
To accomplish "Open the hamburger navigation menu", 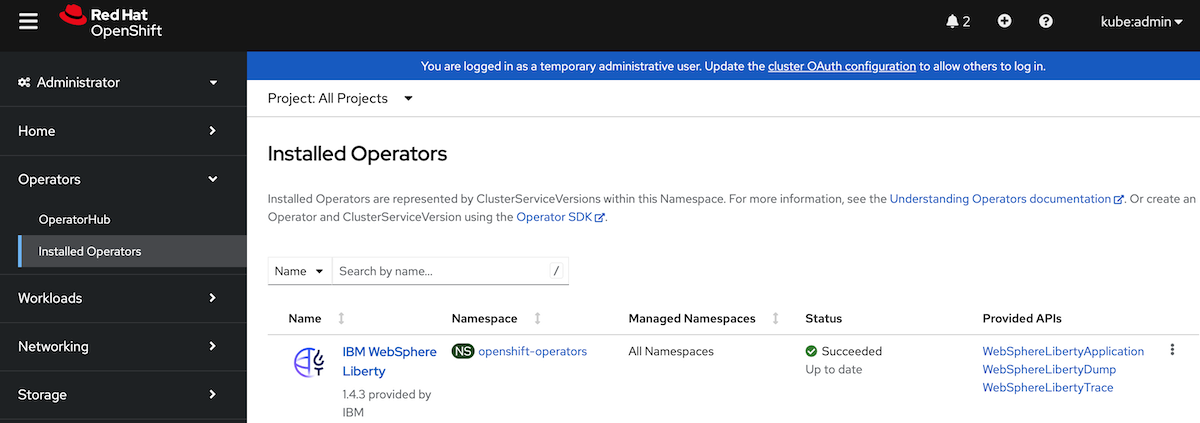I will (28, 22).
